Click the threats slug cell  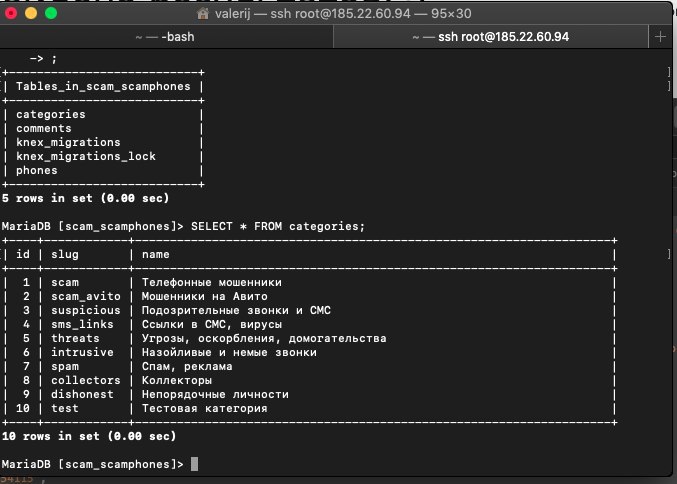75,338
